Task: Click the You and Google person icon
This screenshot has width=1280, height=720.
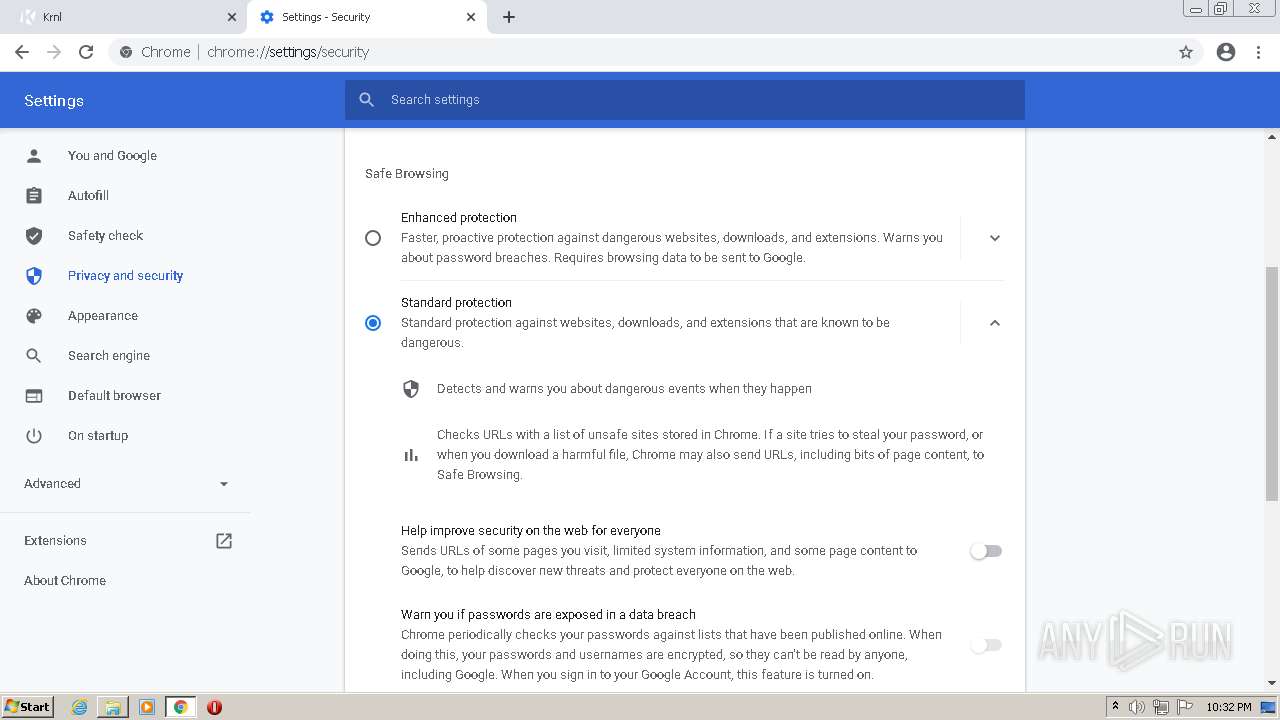Action: click(34, 156)
